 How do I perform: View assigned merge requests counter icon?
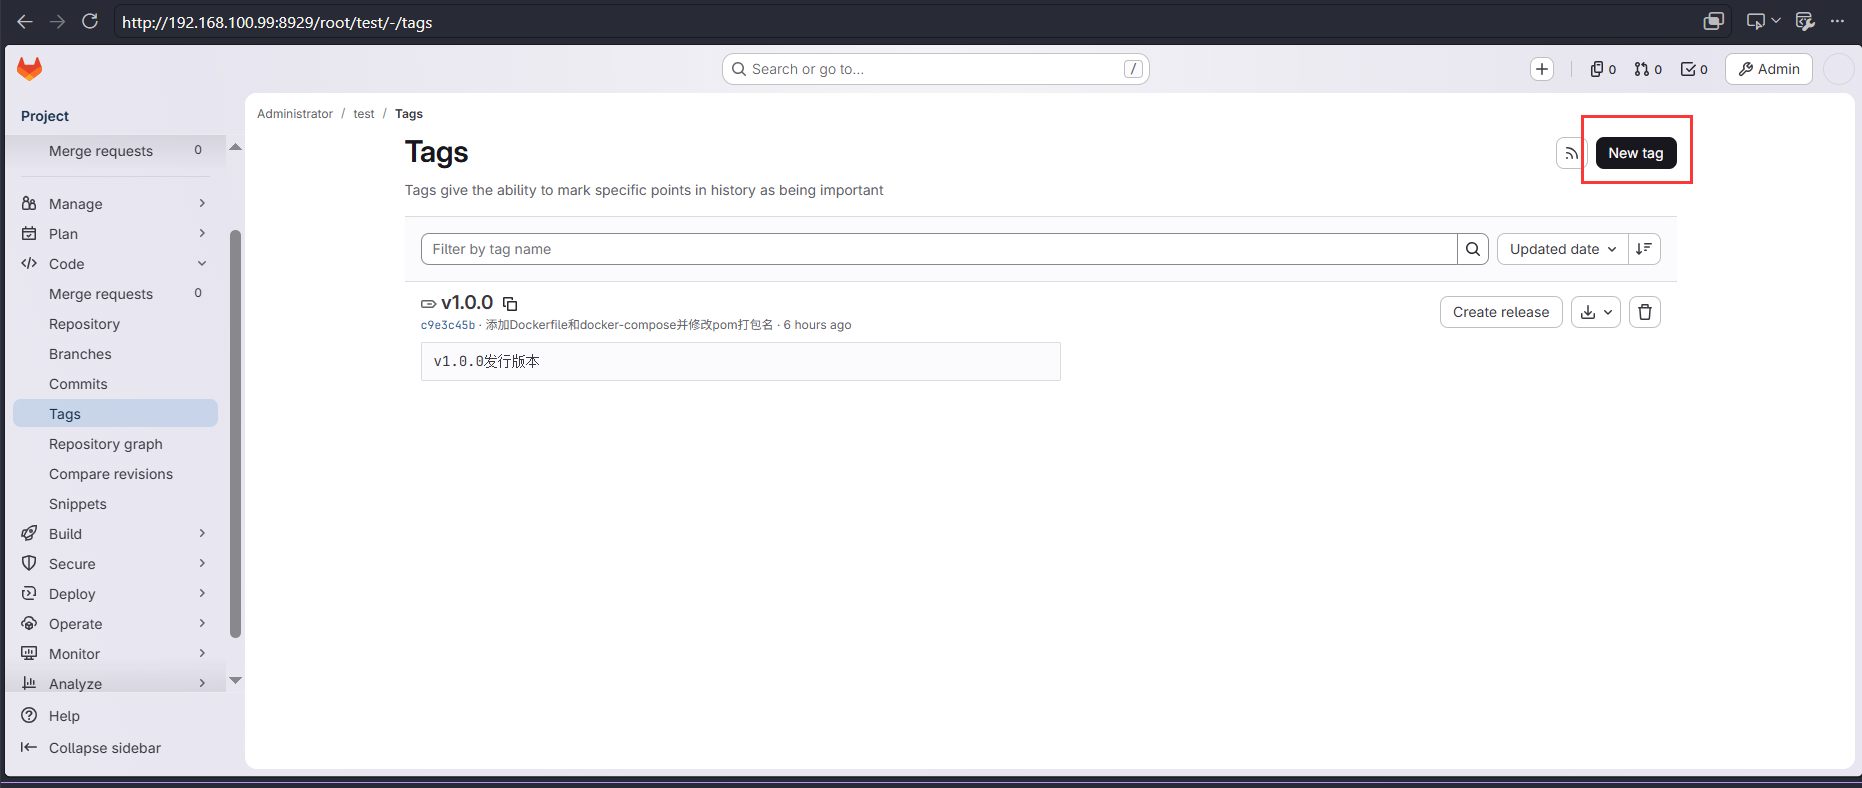1648,69
